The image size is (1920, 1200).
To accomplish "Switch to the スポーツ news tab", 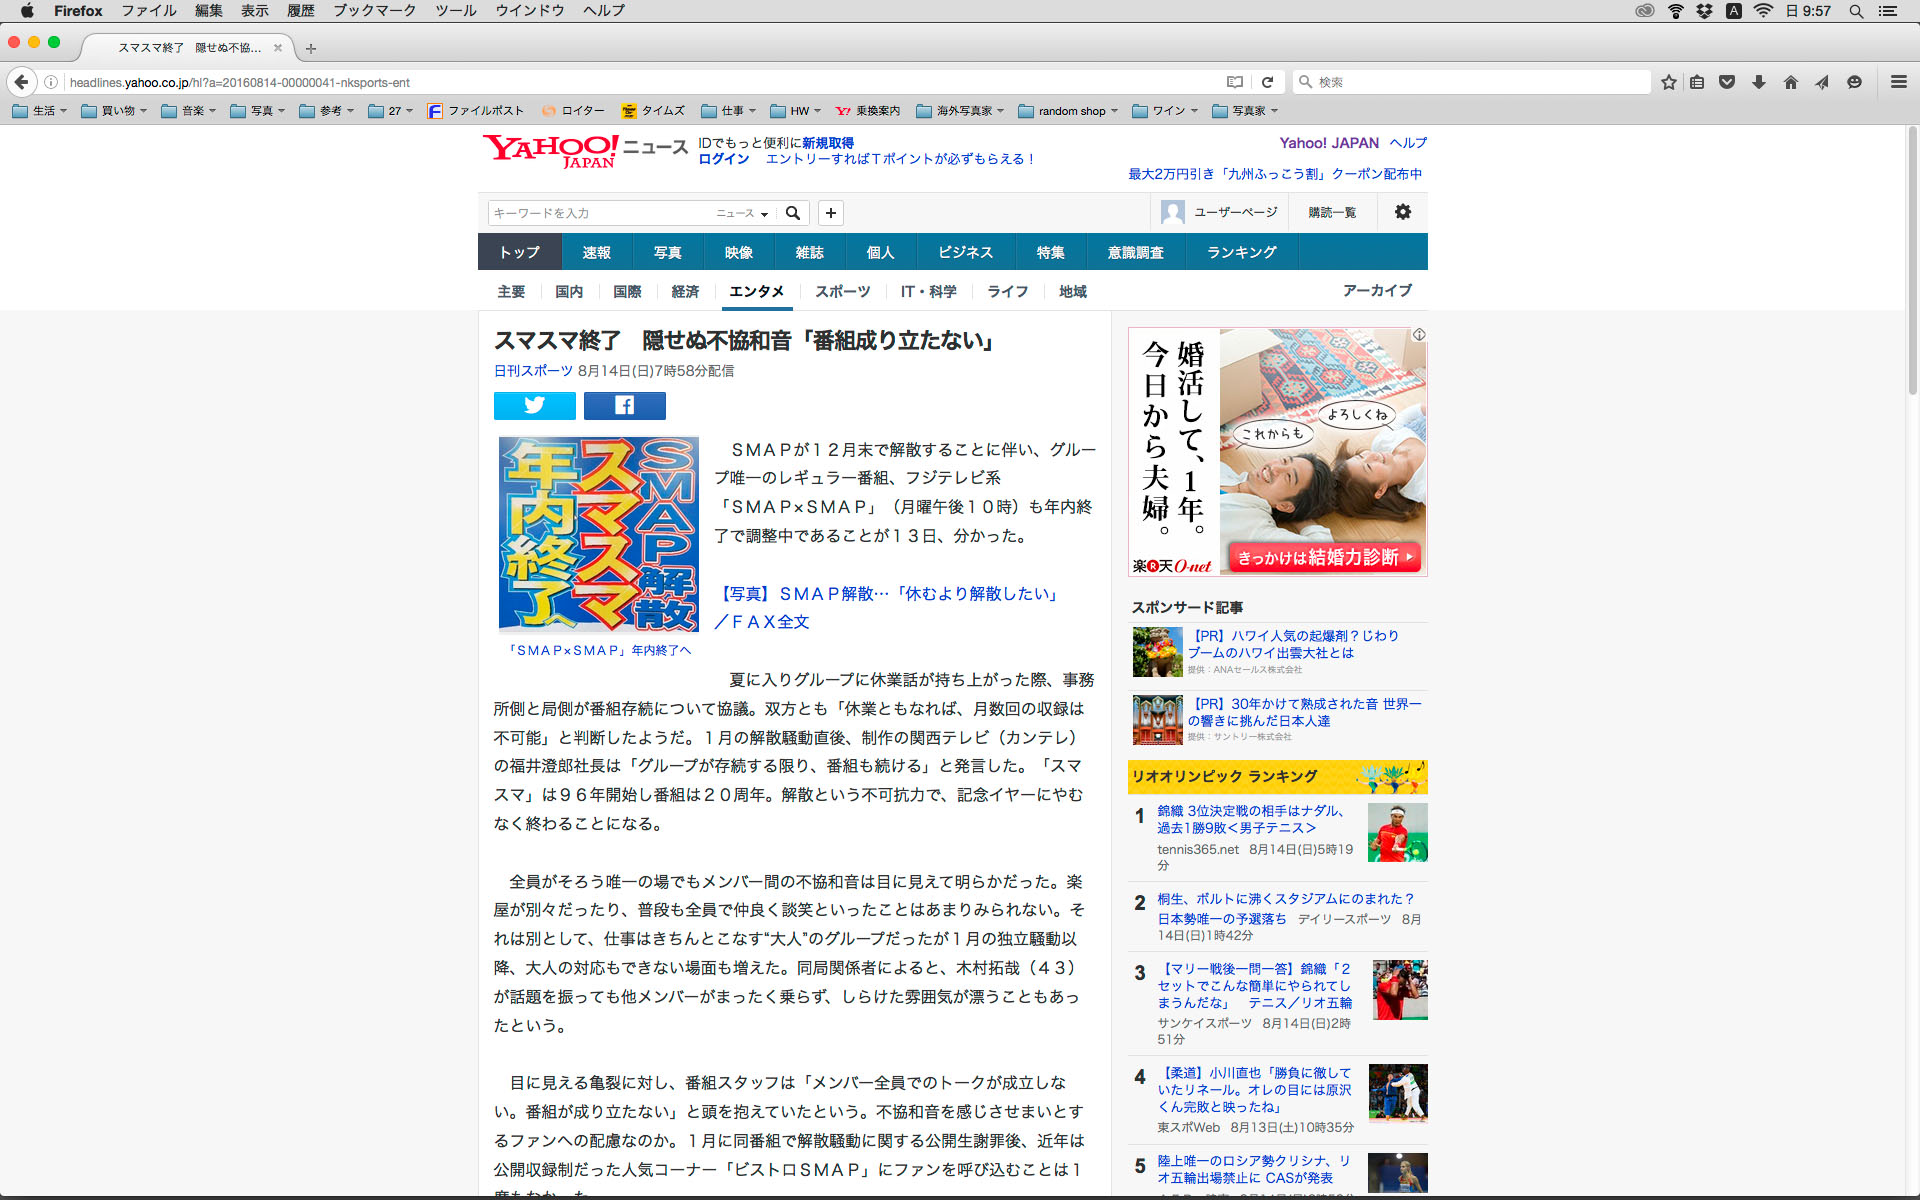I will [842, 291].
